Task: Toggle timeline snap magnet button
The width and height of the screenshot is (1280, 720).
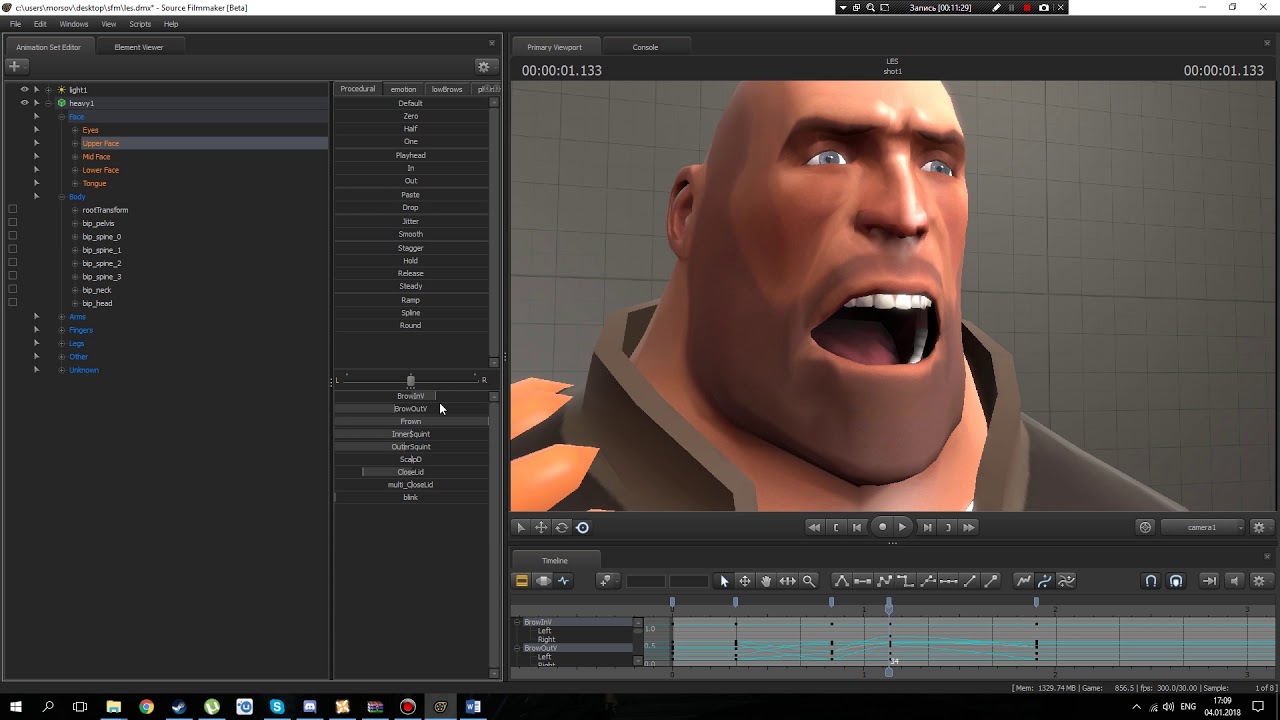Action: tap(1151, 581)
